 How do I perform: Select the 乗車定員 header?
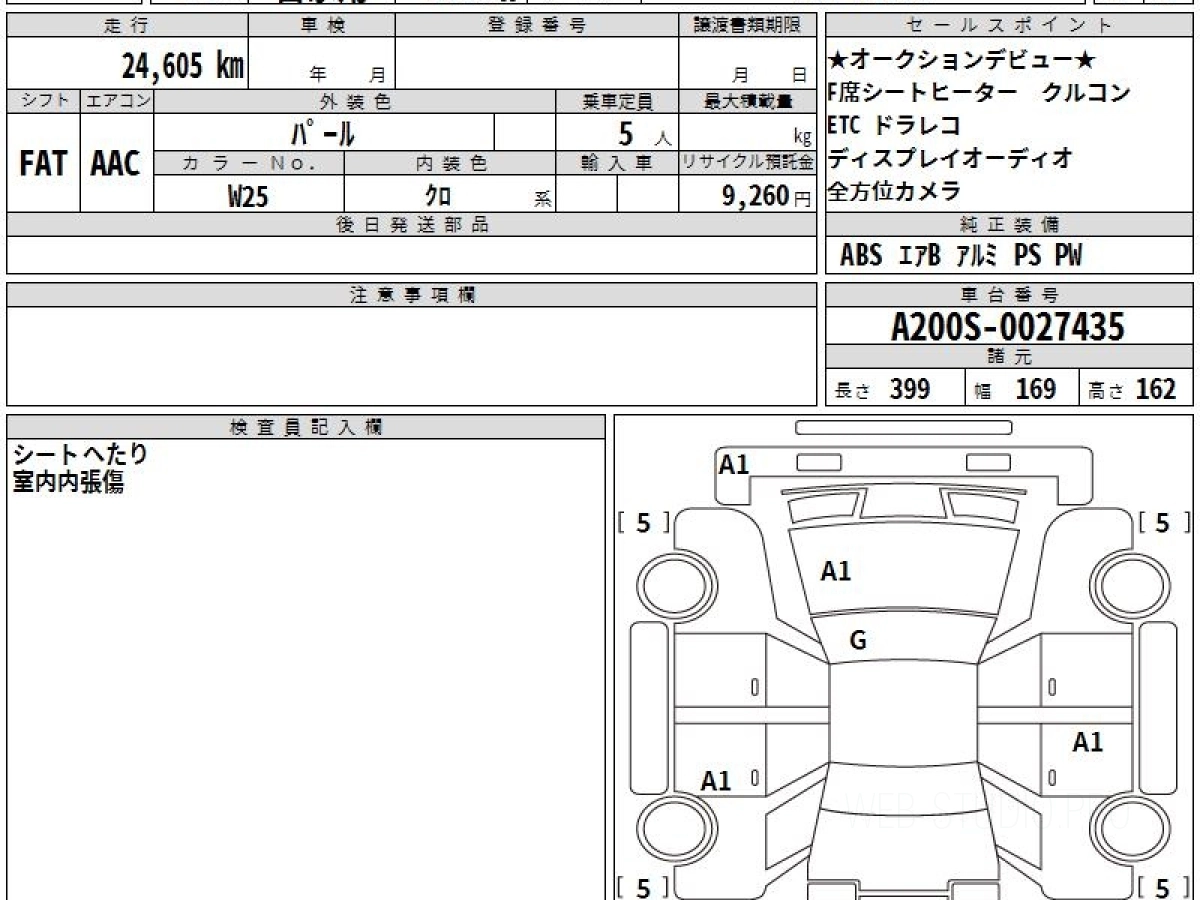617,101
